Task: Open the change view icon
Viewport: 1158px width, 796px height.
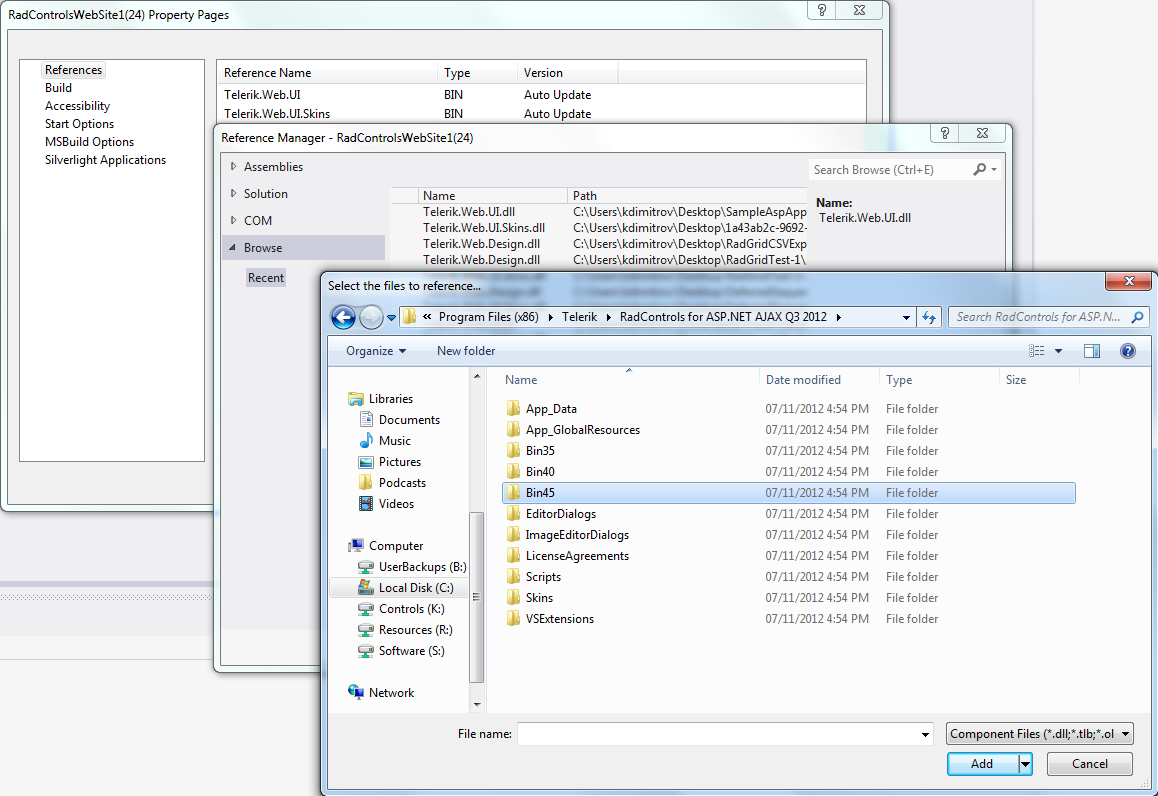Action: (1037, 351)
